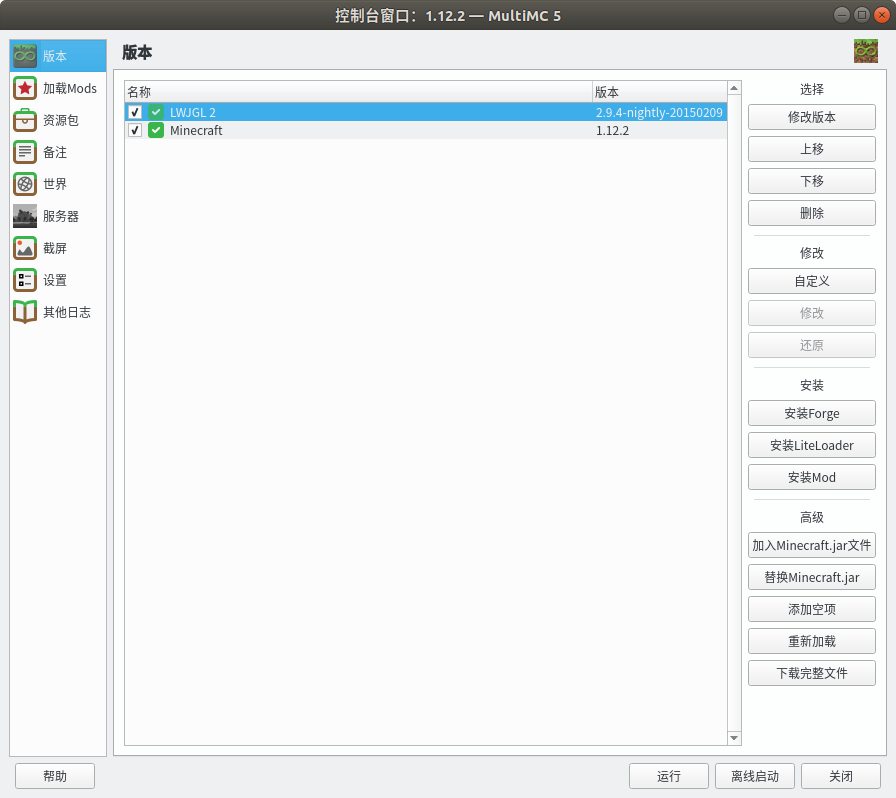Click the 自定义 button

pyautogui.click(x=811, y=281)
